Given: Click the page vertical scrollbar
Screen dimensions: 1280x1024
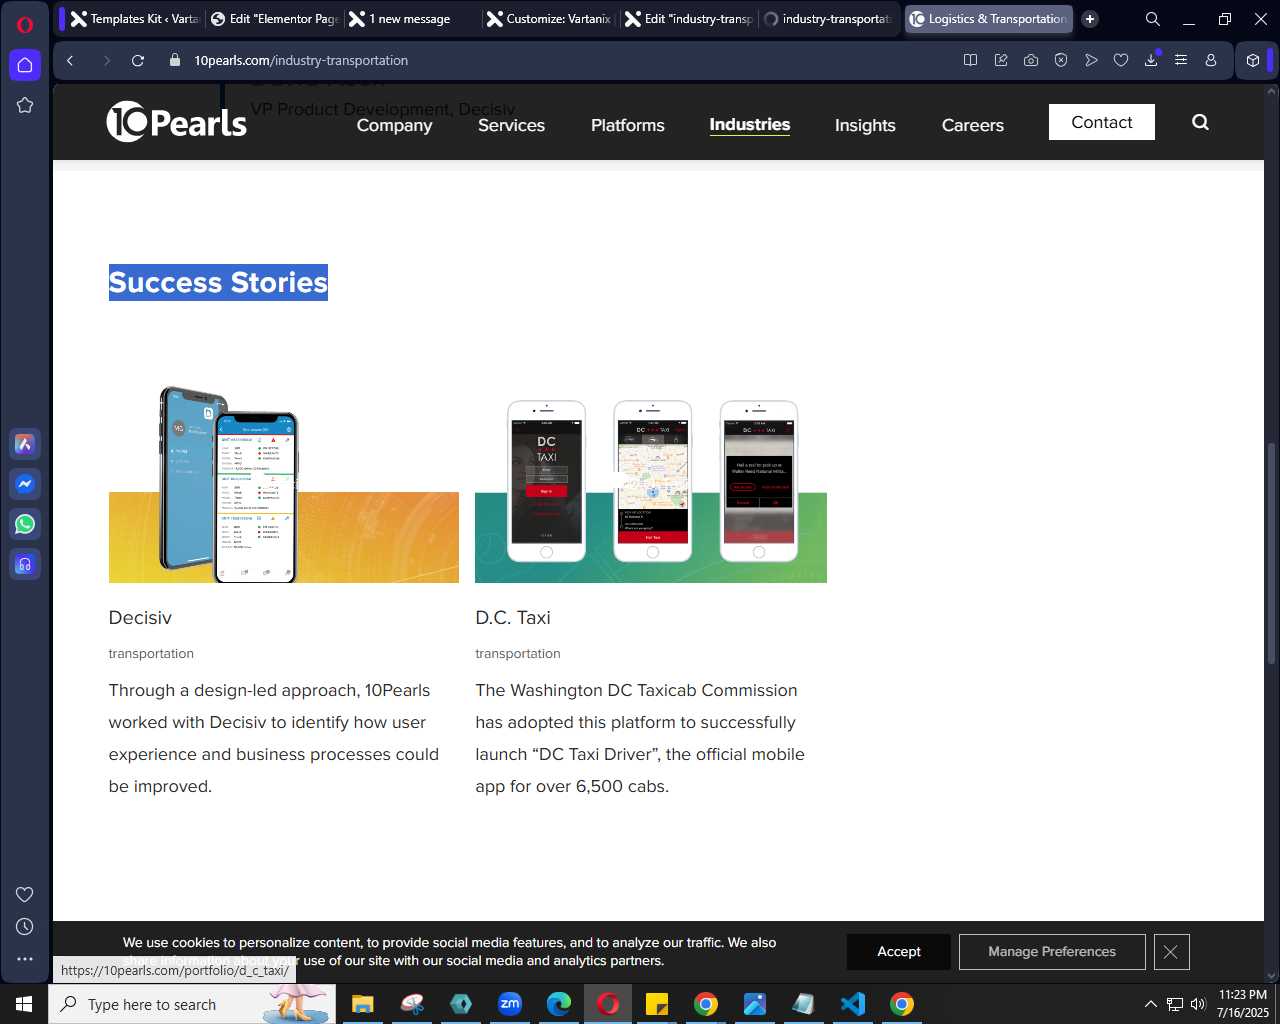Looking at the screenshot, I should pyautogui.click(x=1272, y=552).
